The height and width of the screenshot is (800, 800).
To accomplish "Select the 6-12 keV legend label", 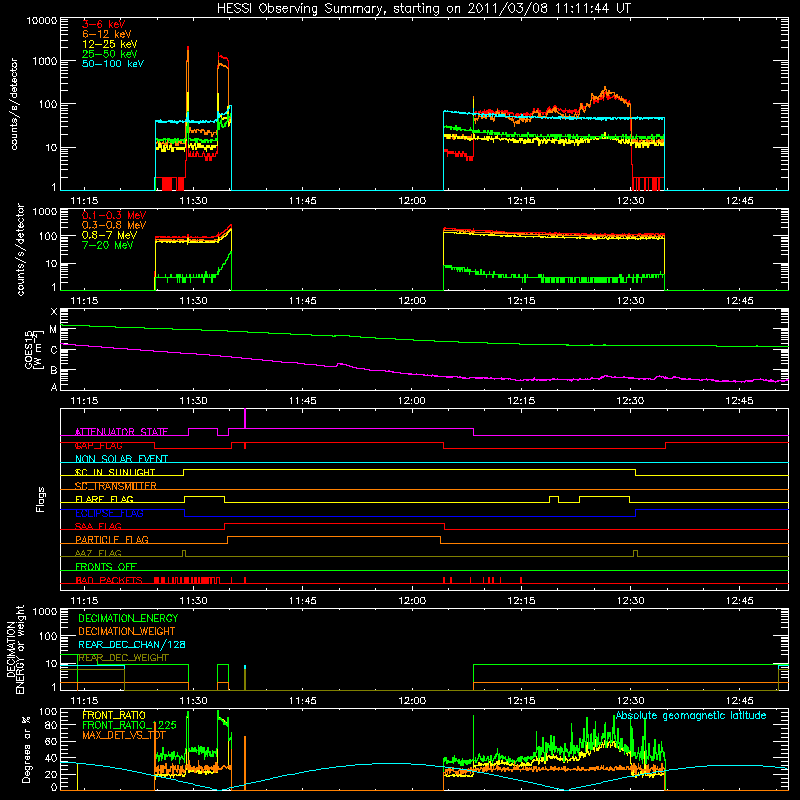I will coord(106,34).
